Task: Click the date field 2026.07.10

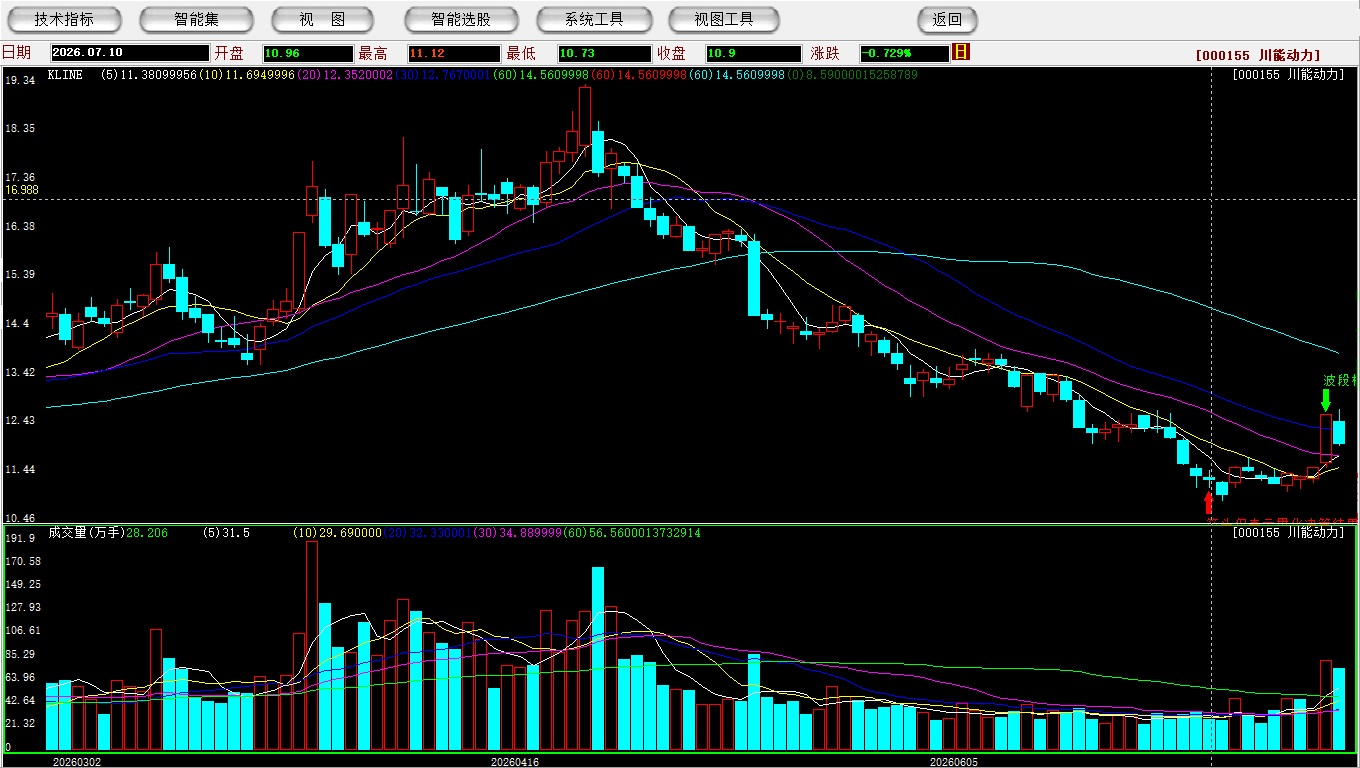Action: tap(129, 53)
